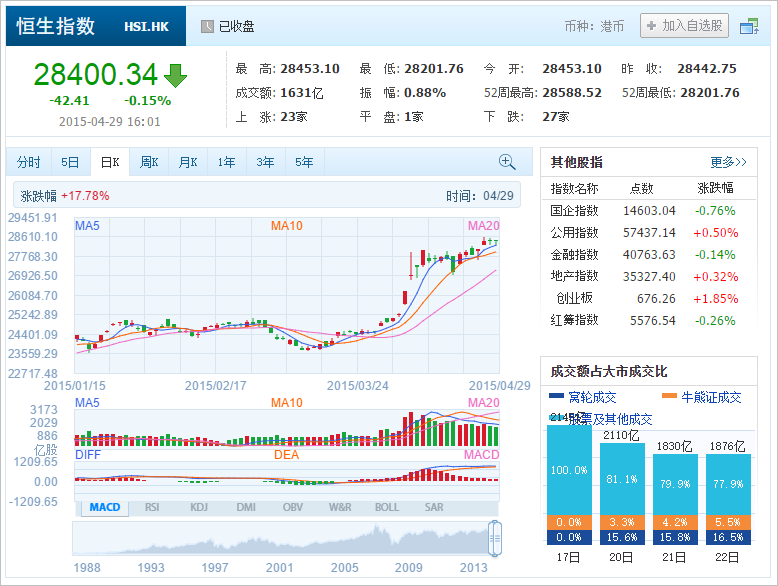Open 红筹指数 index row
Image resolution: width=778 pixels, height=586 pixels.
[x=648, y=321]
